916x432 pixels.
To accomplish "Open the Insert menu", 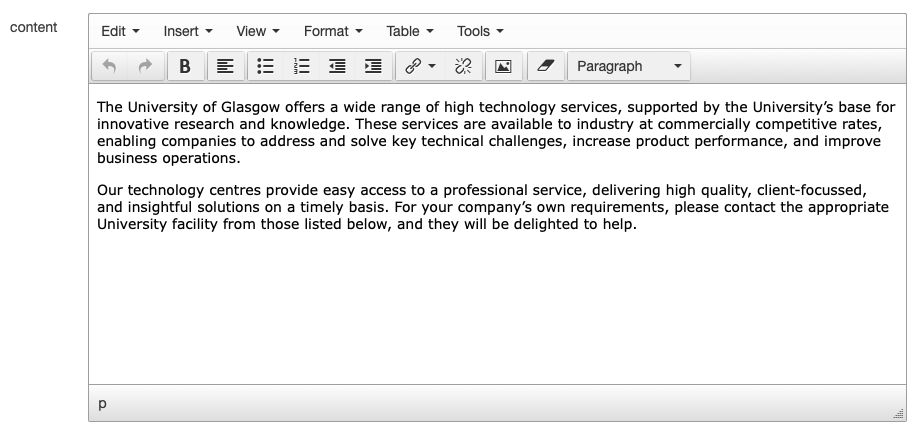I will click(188, 31).
